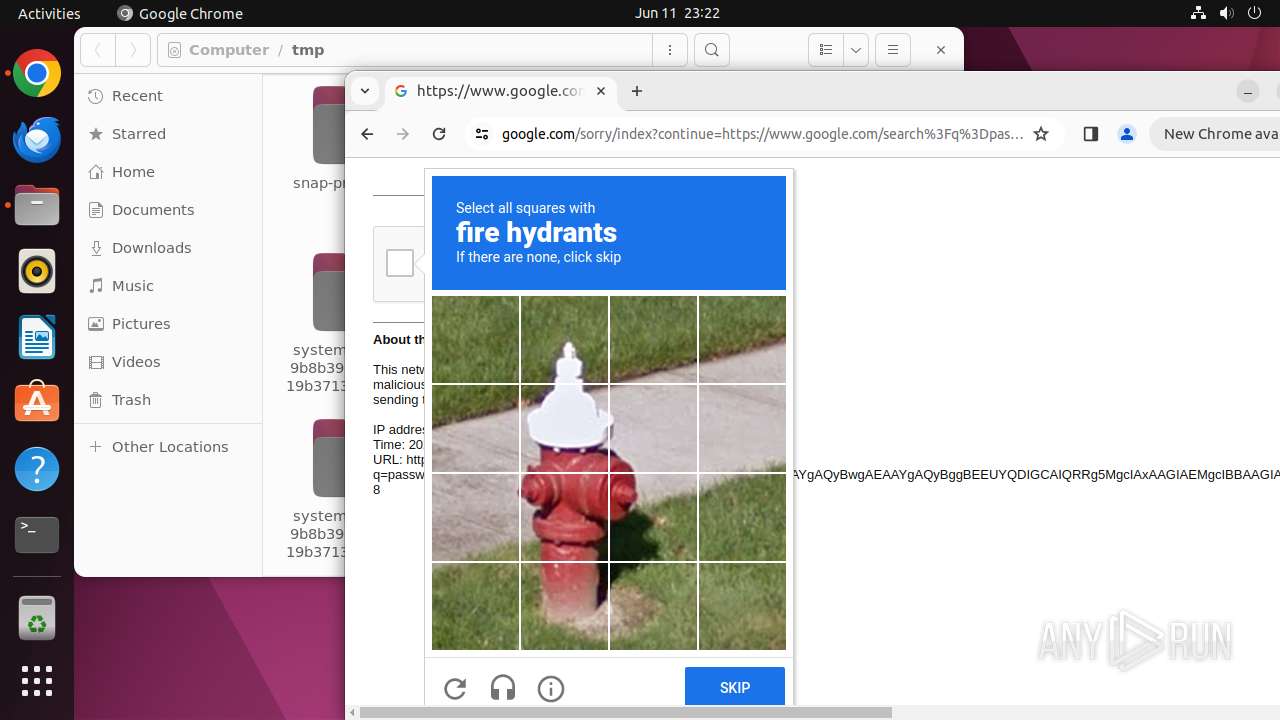Screen dimensions: 1280x720
Task: Click the Computer path segment
Action: point(229,50)
